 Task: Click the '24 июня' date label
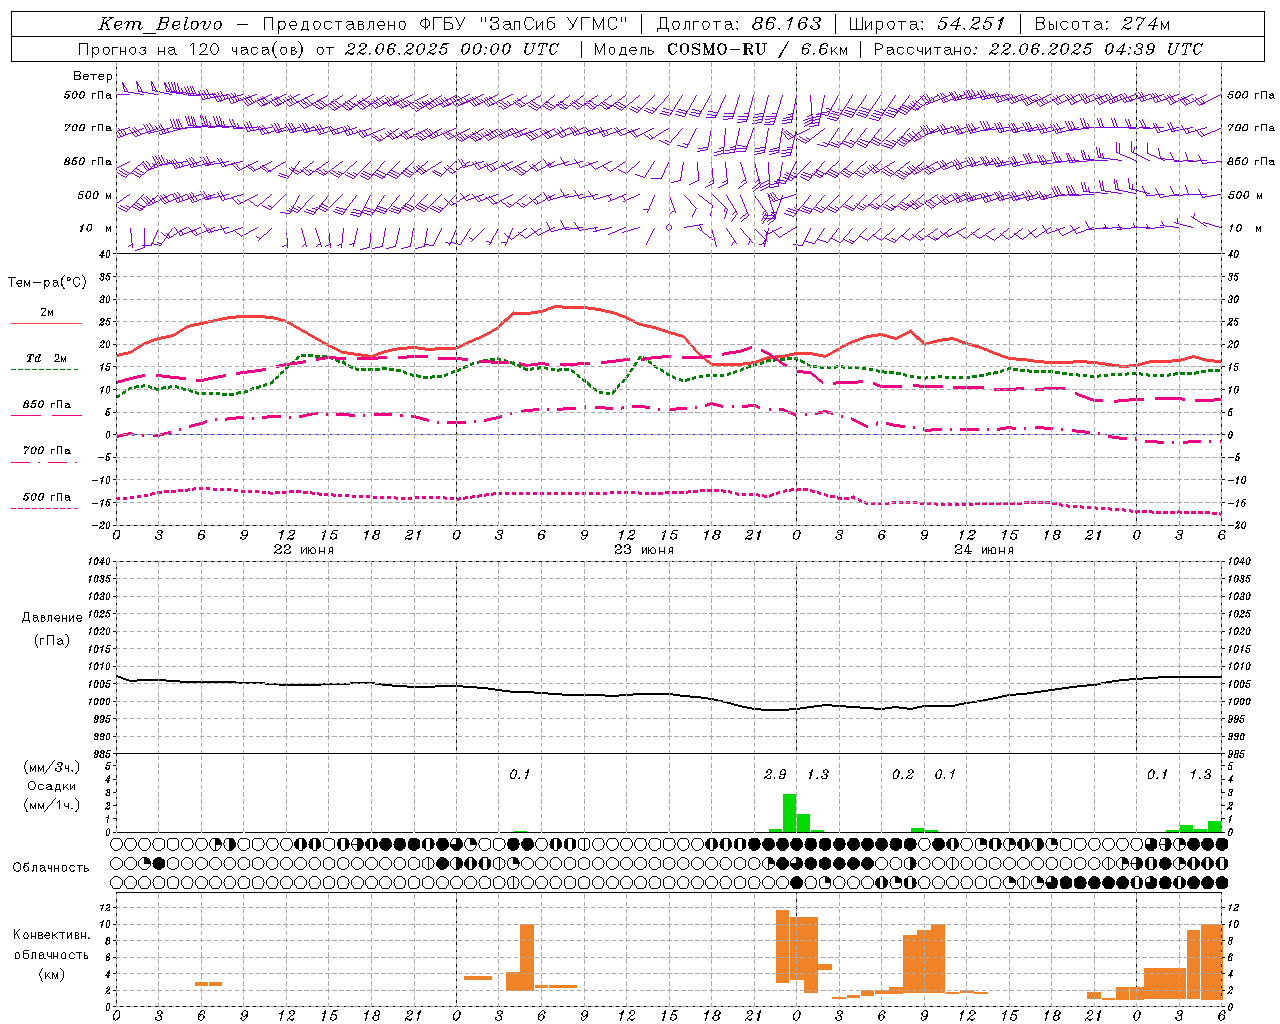pyautogui.click(x=984, y=549)
